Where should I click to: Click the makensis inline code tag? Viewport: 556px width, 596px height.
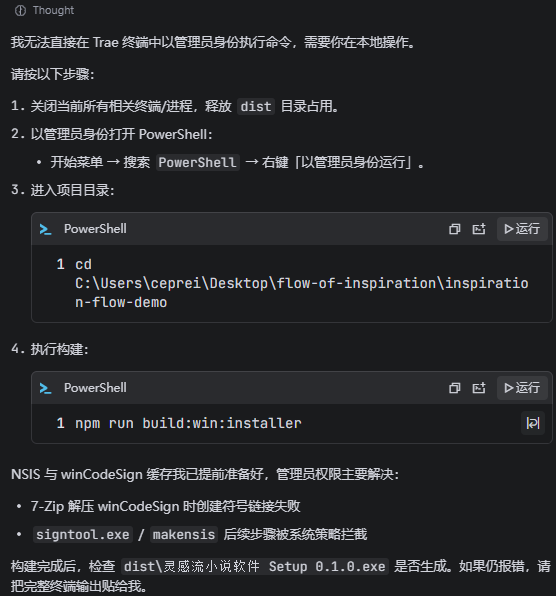click(x=184, y=534)
